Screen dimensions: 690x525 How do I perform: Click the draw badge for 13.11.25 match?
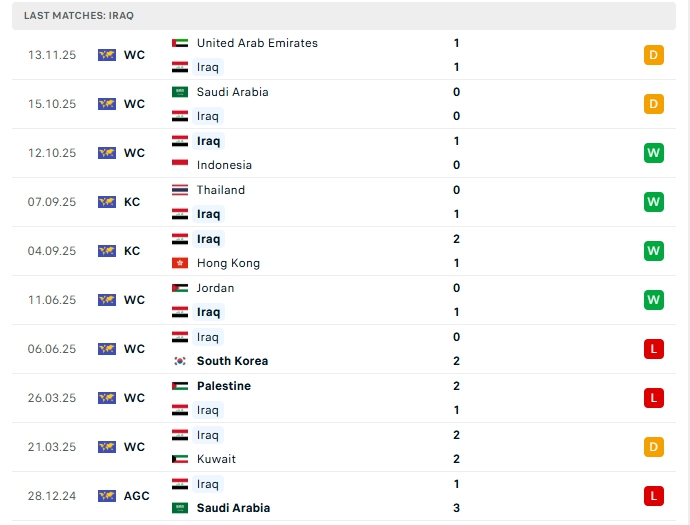(654, 55)
